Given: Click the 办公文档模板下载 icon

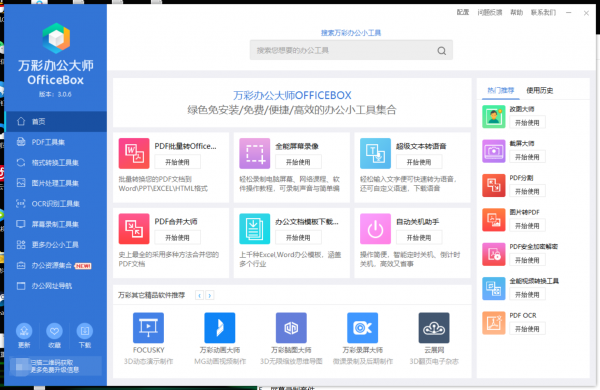Looking at the screenshot, I should 254,229.
